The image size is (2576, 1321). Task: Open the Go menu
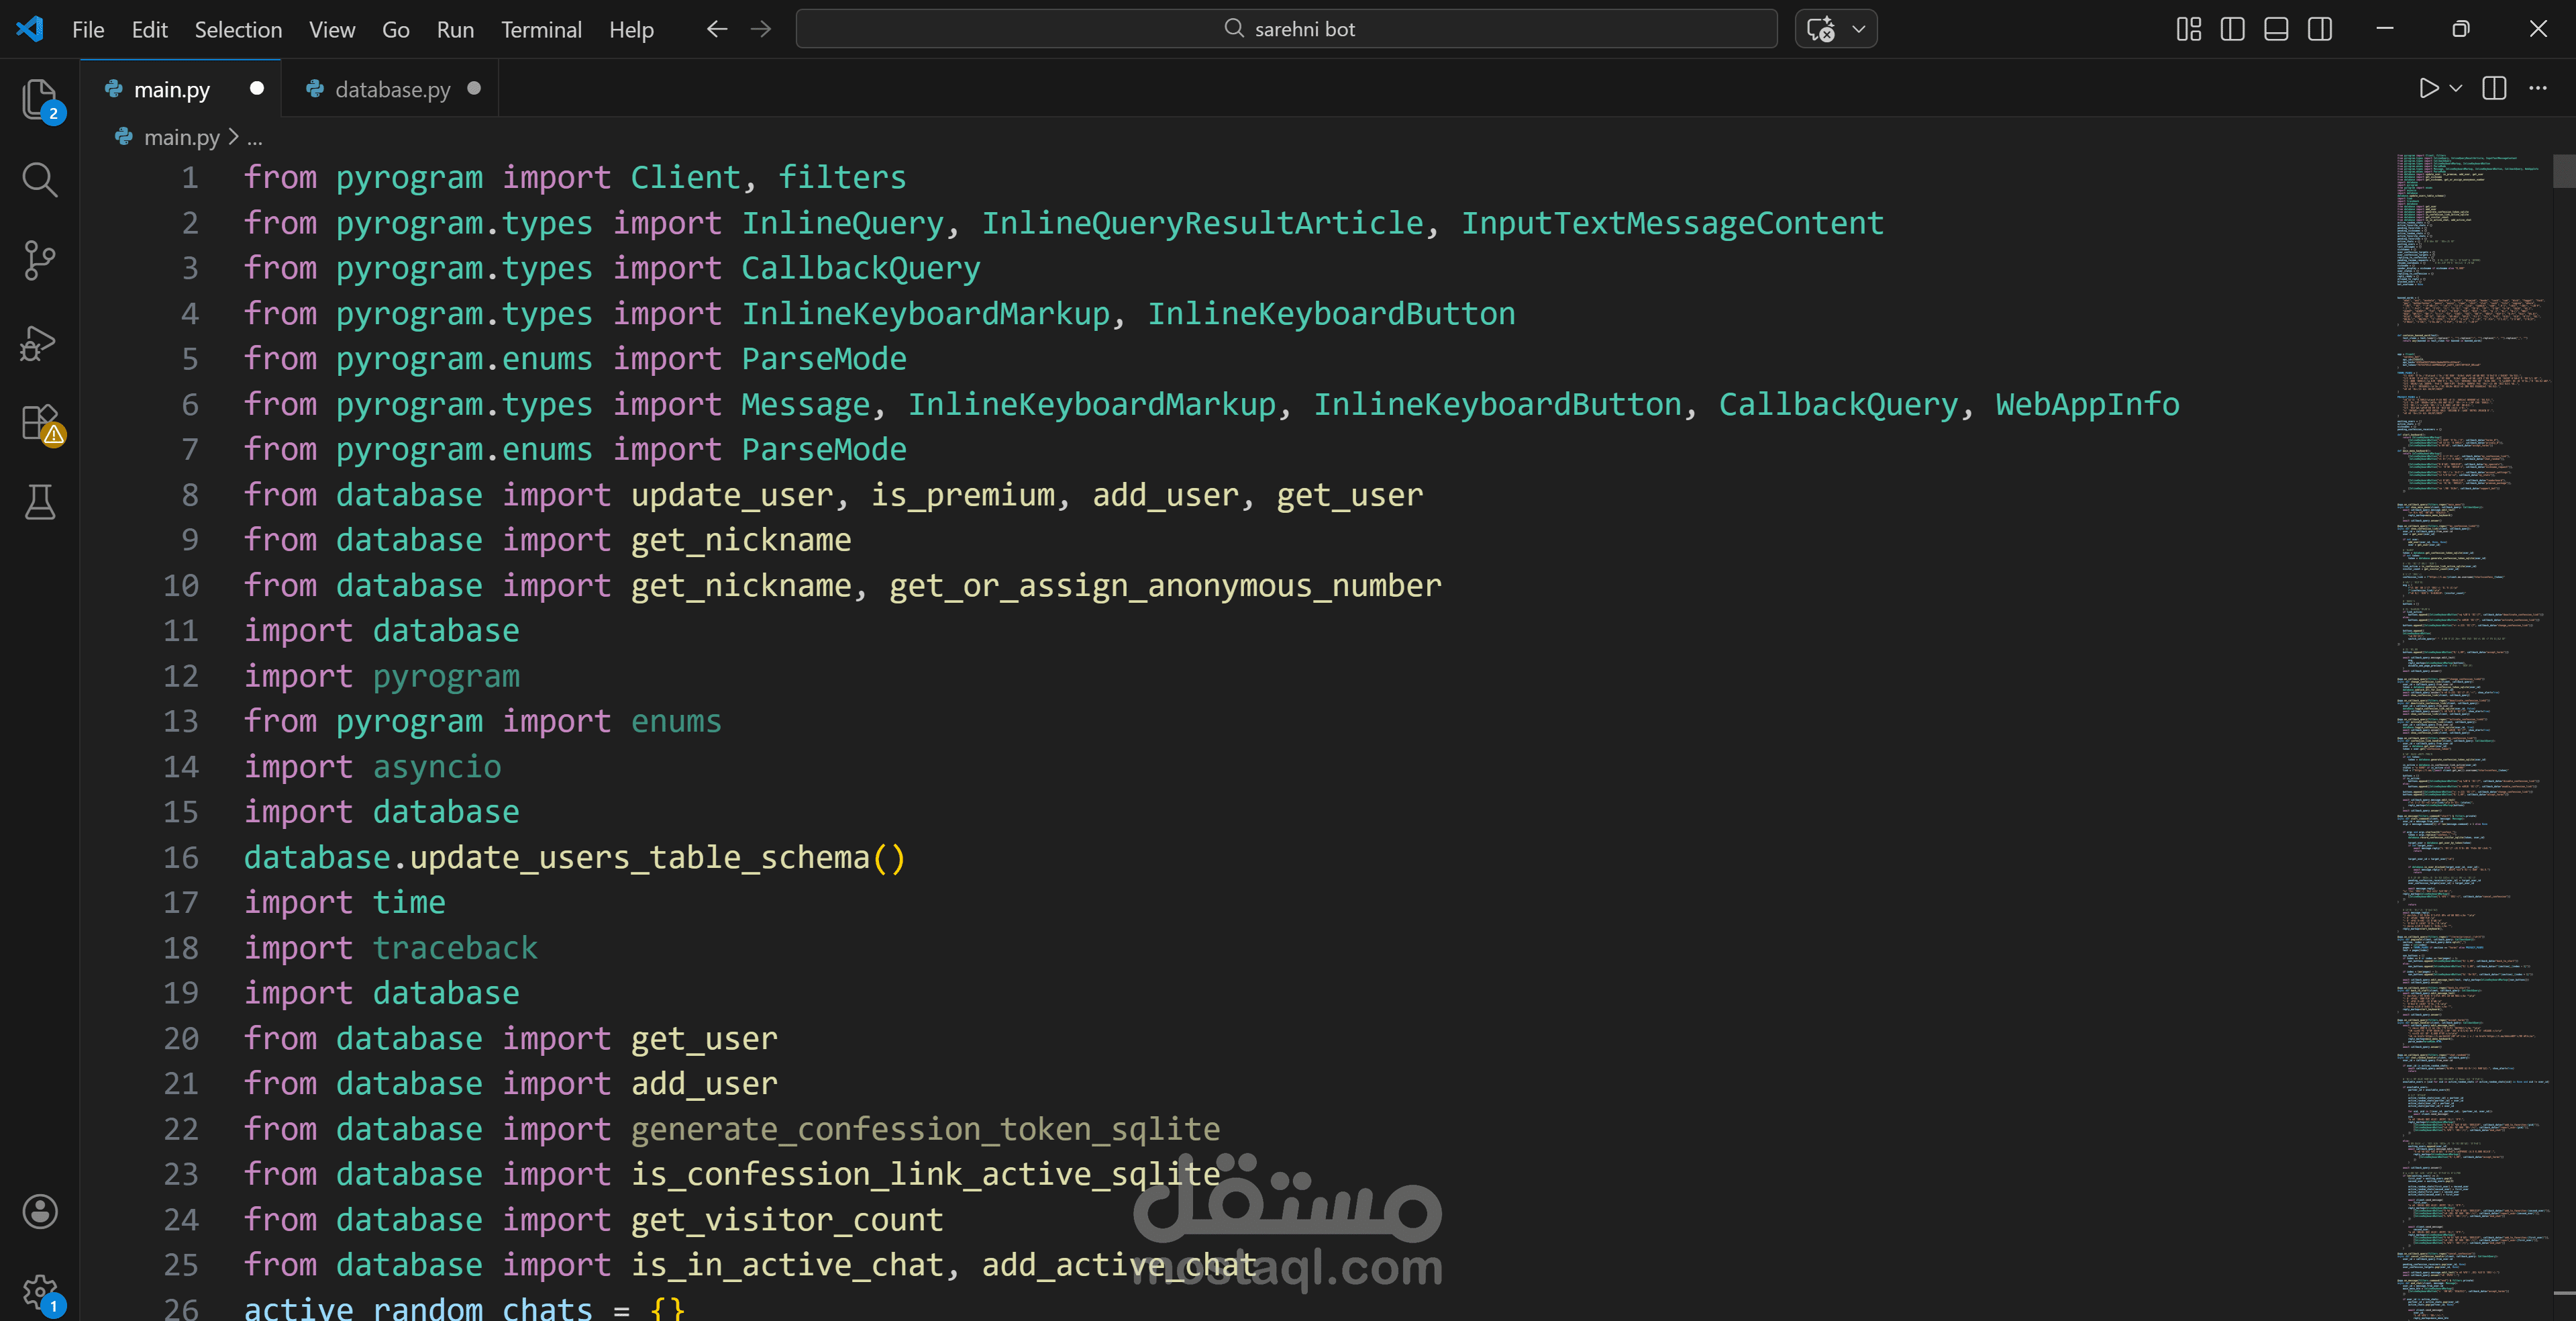click(x=396, y=30)
